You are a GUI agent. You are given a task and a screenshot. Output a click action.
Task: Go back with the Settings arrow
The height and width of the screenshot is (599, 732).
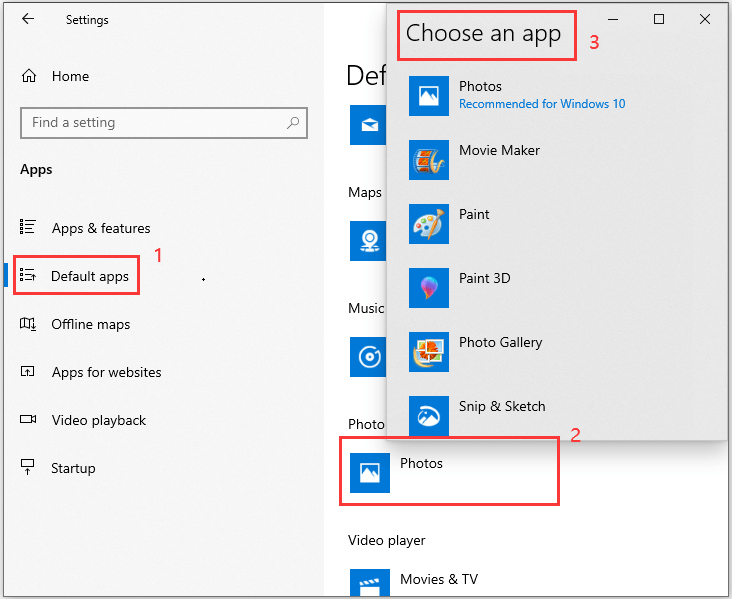pyautogui.click(x=28, y=19)
